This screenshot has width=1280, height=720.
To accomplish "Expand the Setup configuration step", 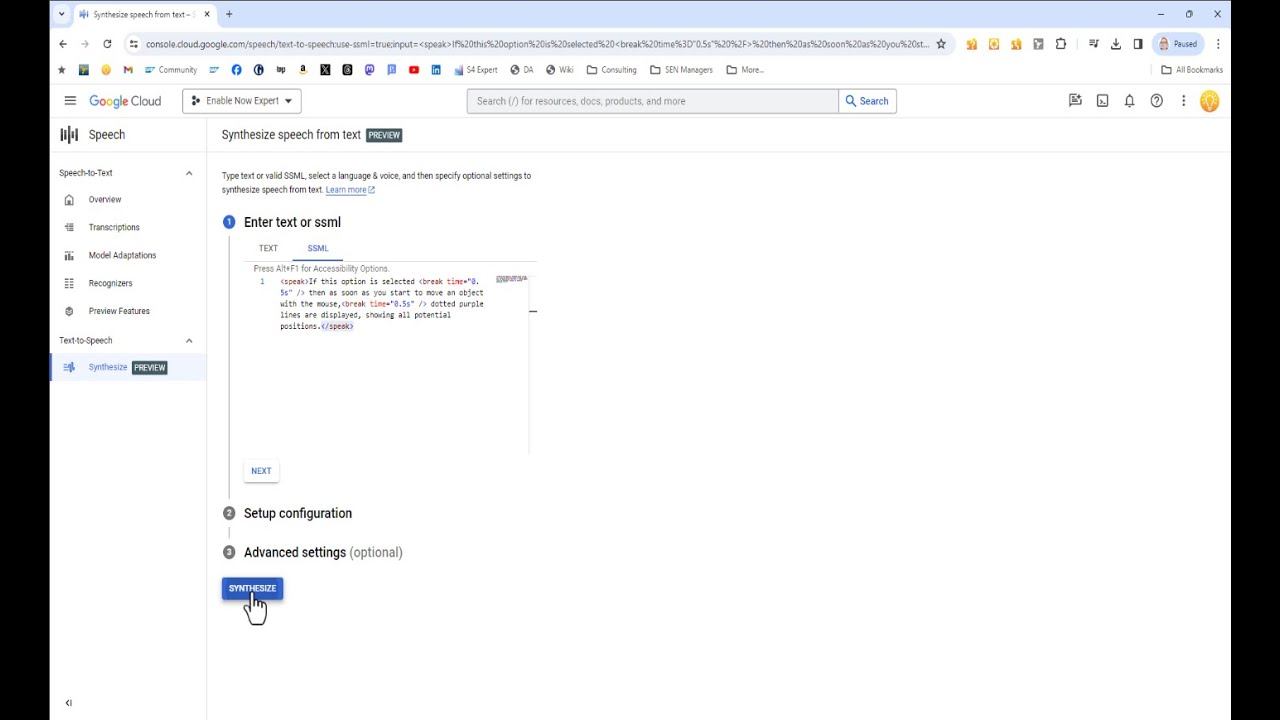I will [x=298, y=513].
